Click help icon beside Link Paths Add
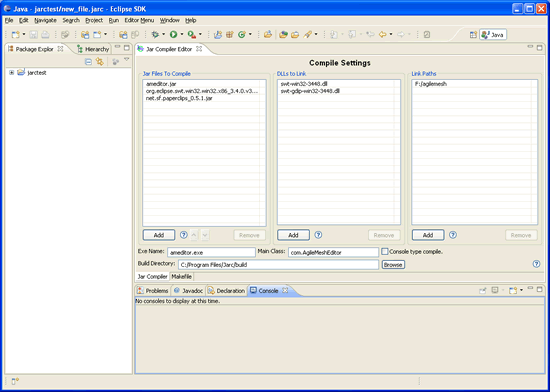The image size is (550, 392). click(453, 235)
